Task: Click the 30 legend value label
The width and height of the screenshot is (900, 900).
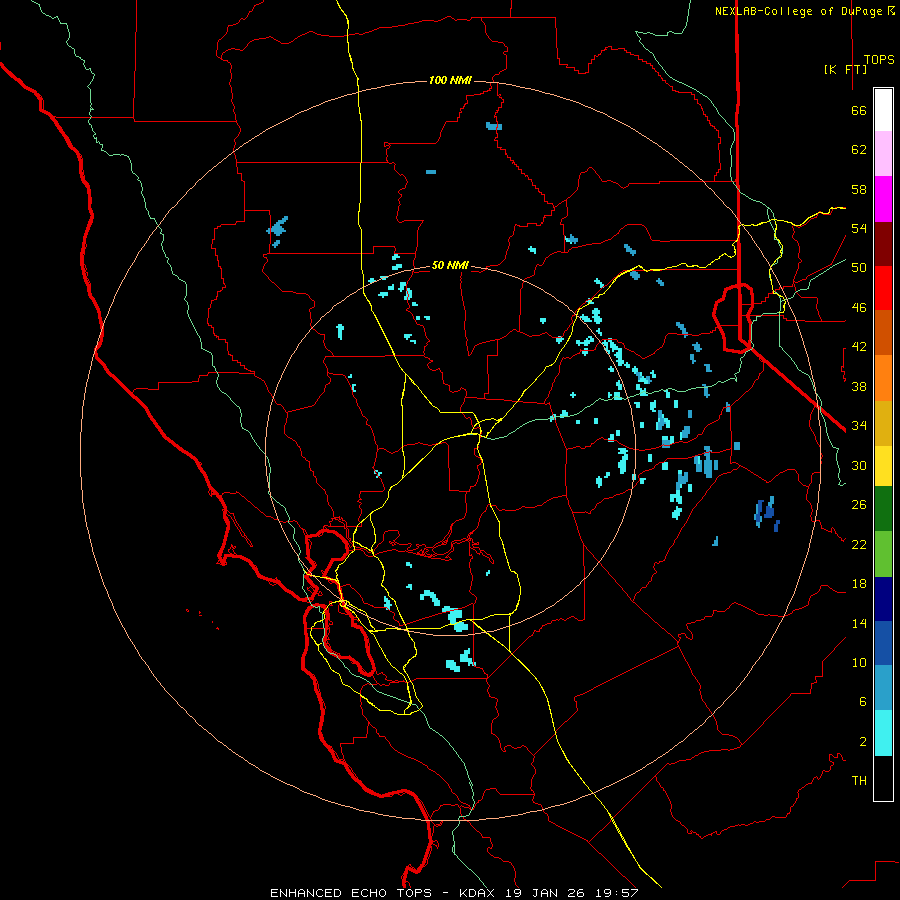Action: 859,465
